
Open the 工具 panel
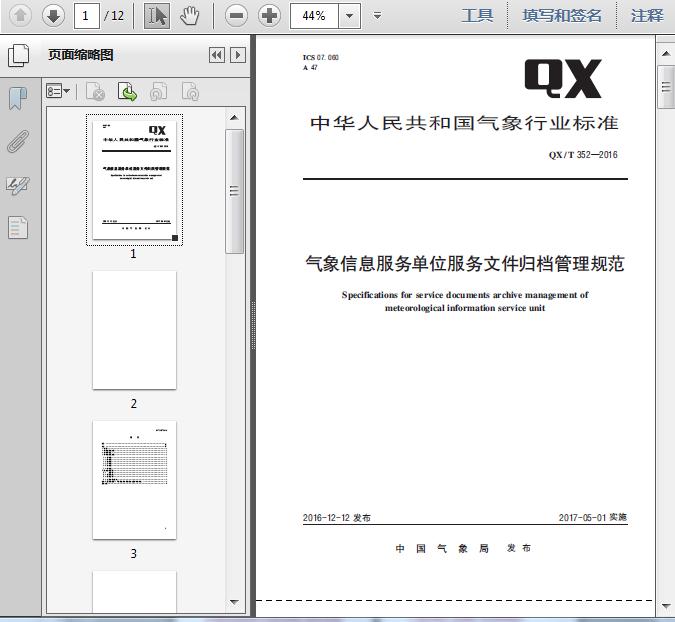(x=477, y=16)
